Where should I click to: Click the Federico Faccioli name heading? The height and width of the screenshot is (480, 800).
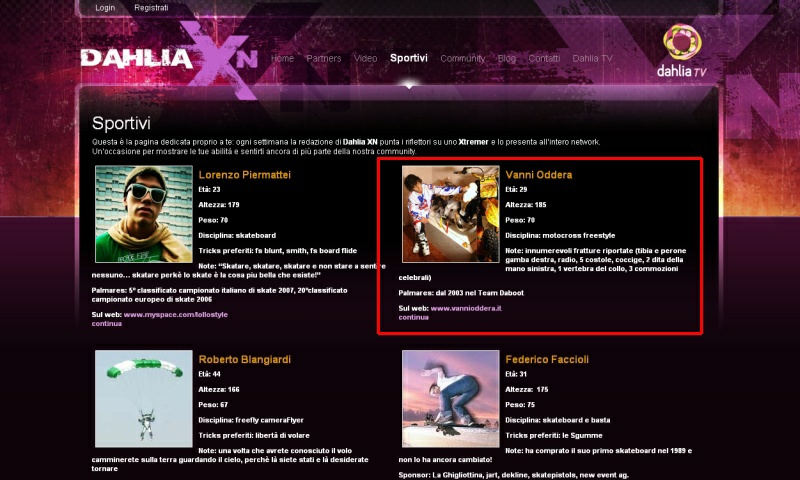(547, 359)
